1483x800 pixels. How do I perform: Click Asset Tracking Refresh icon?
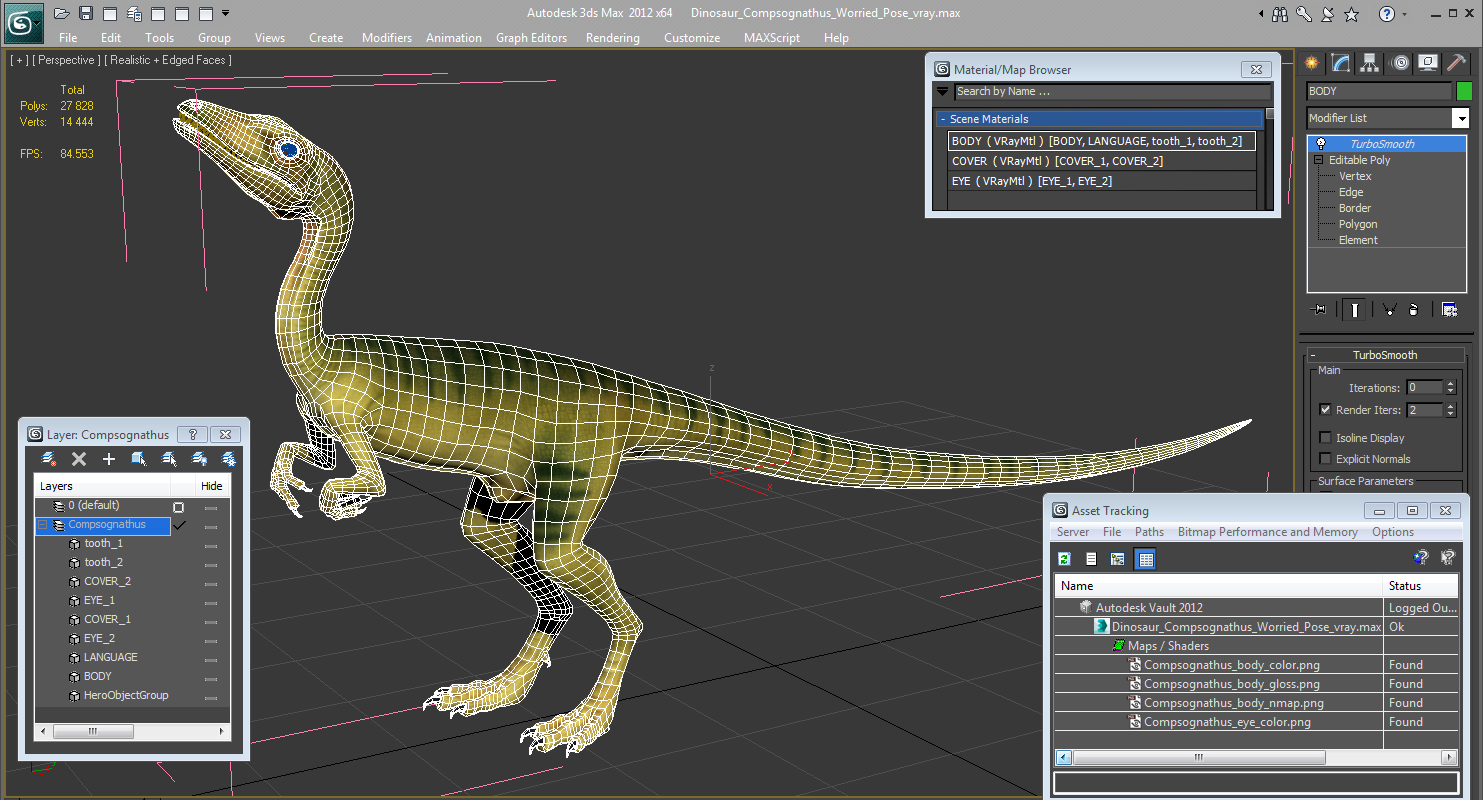pyautogui.click(x=1065, y=559)
